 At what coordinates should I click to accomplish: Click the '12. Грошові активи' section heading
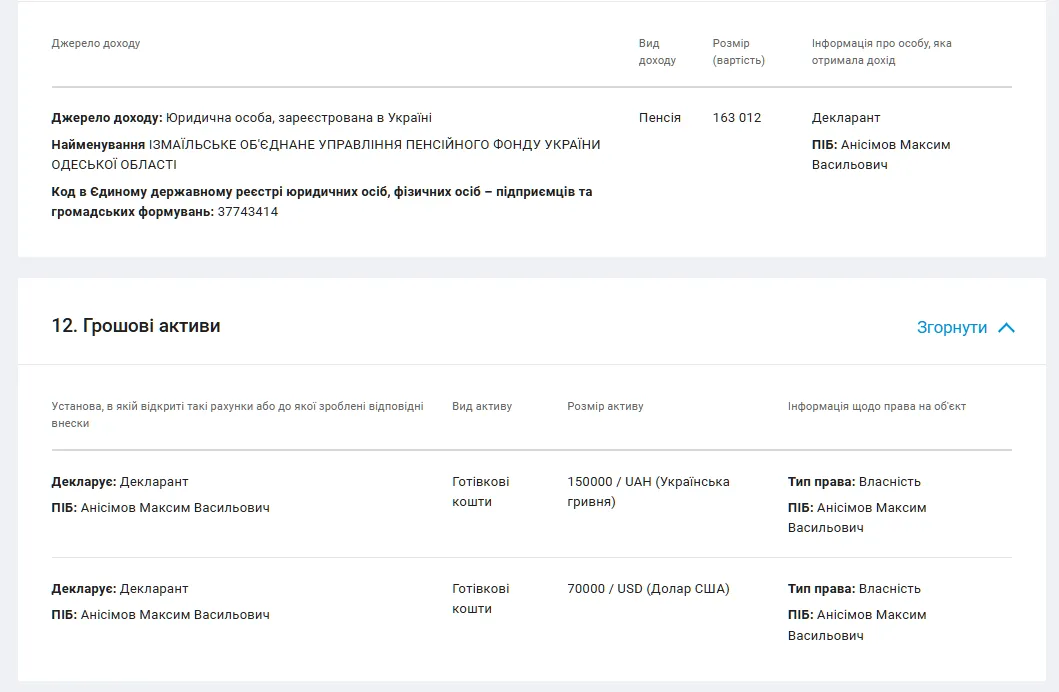(x=136, y=326)
